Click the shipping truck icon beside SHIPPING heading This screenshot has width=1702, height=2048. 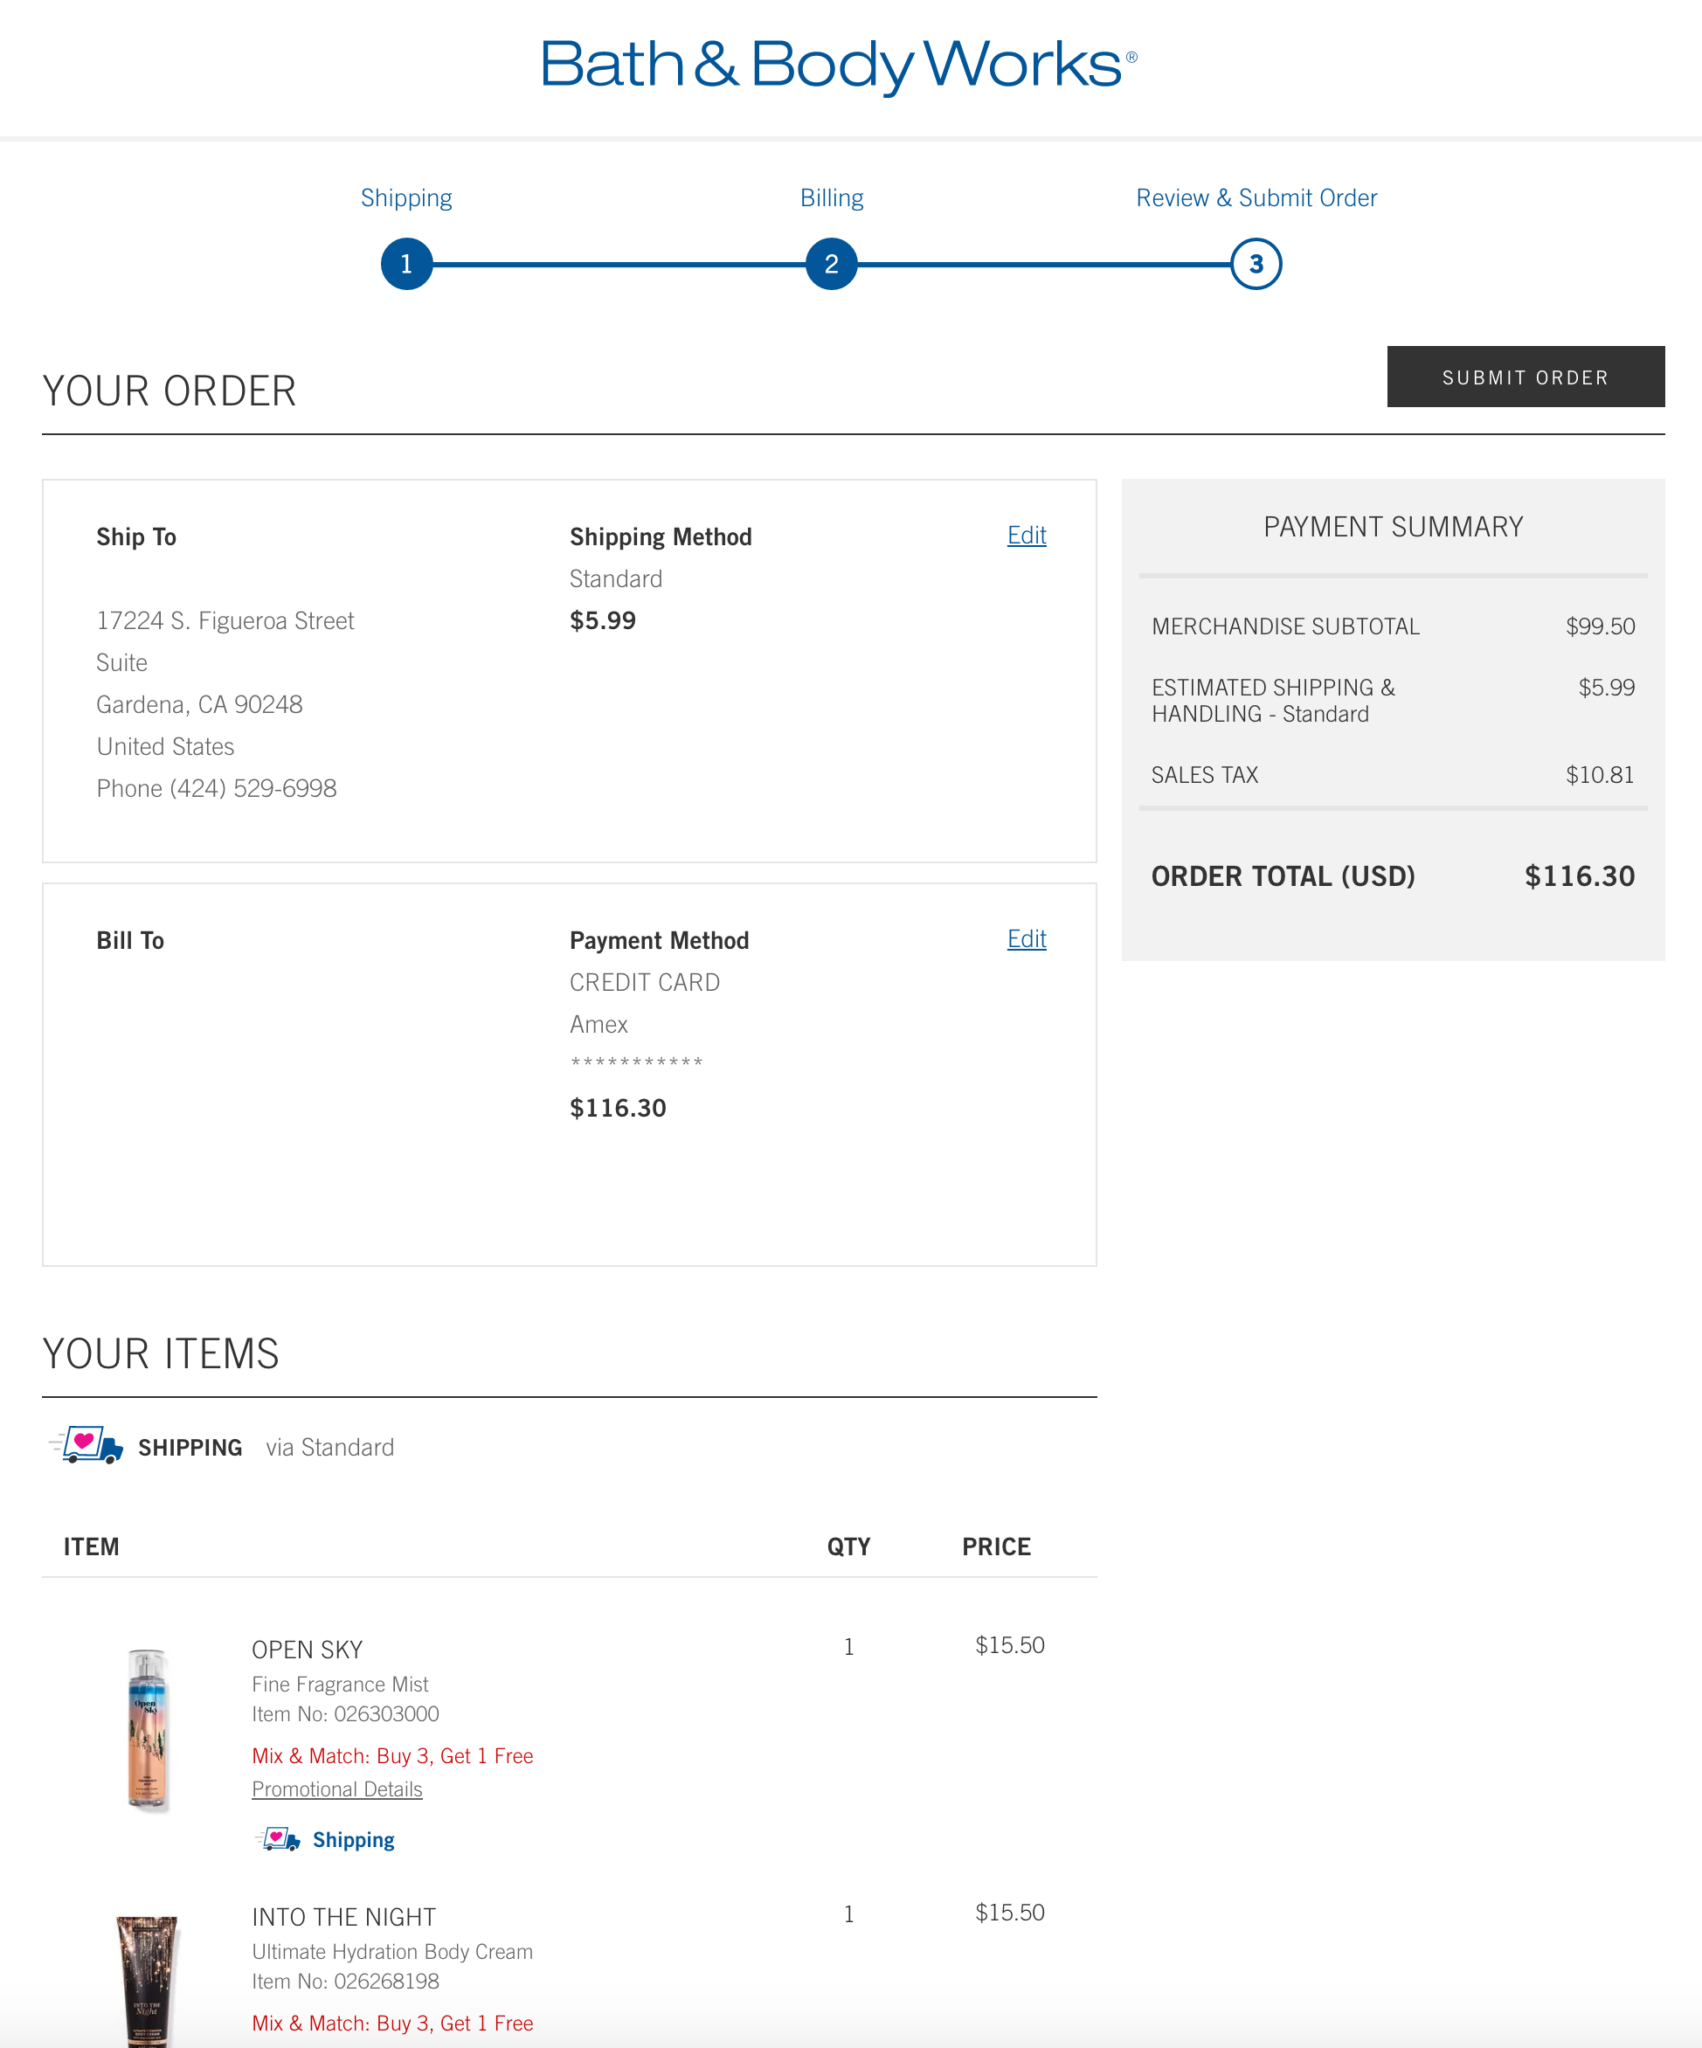coord(88,1446)
